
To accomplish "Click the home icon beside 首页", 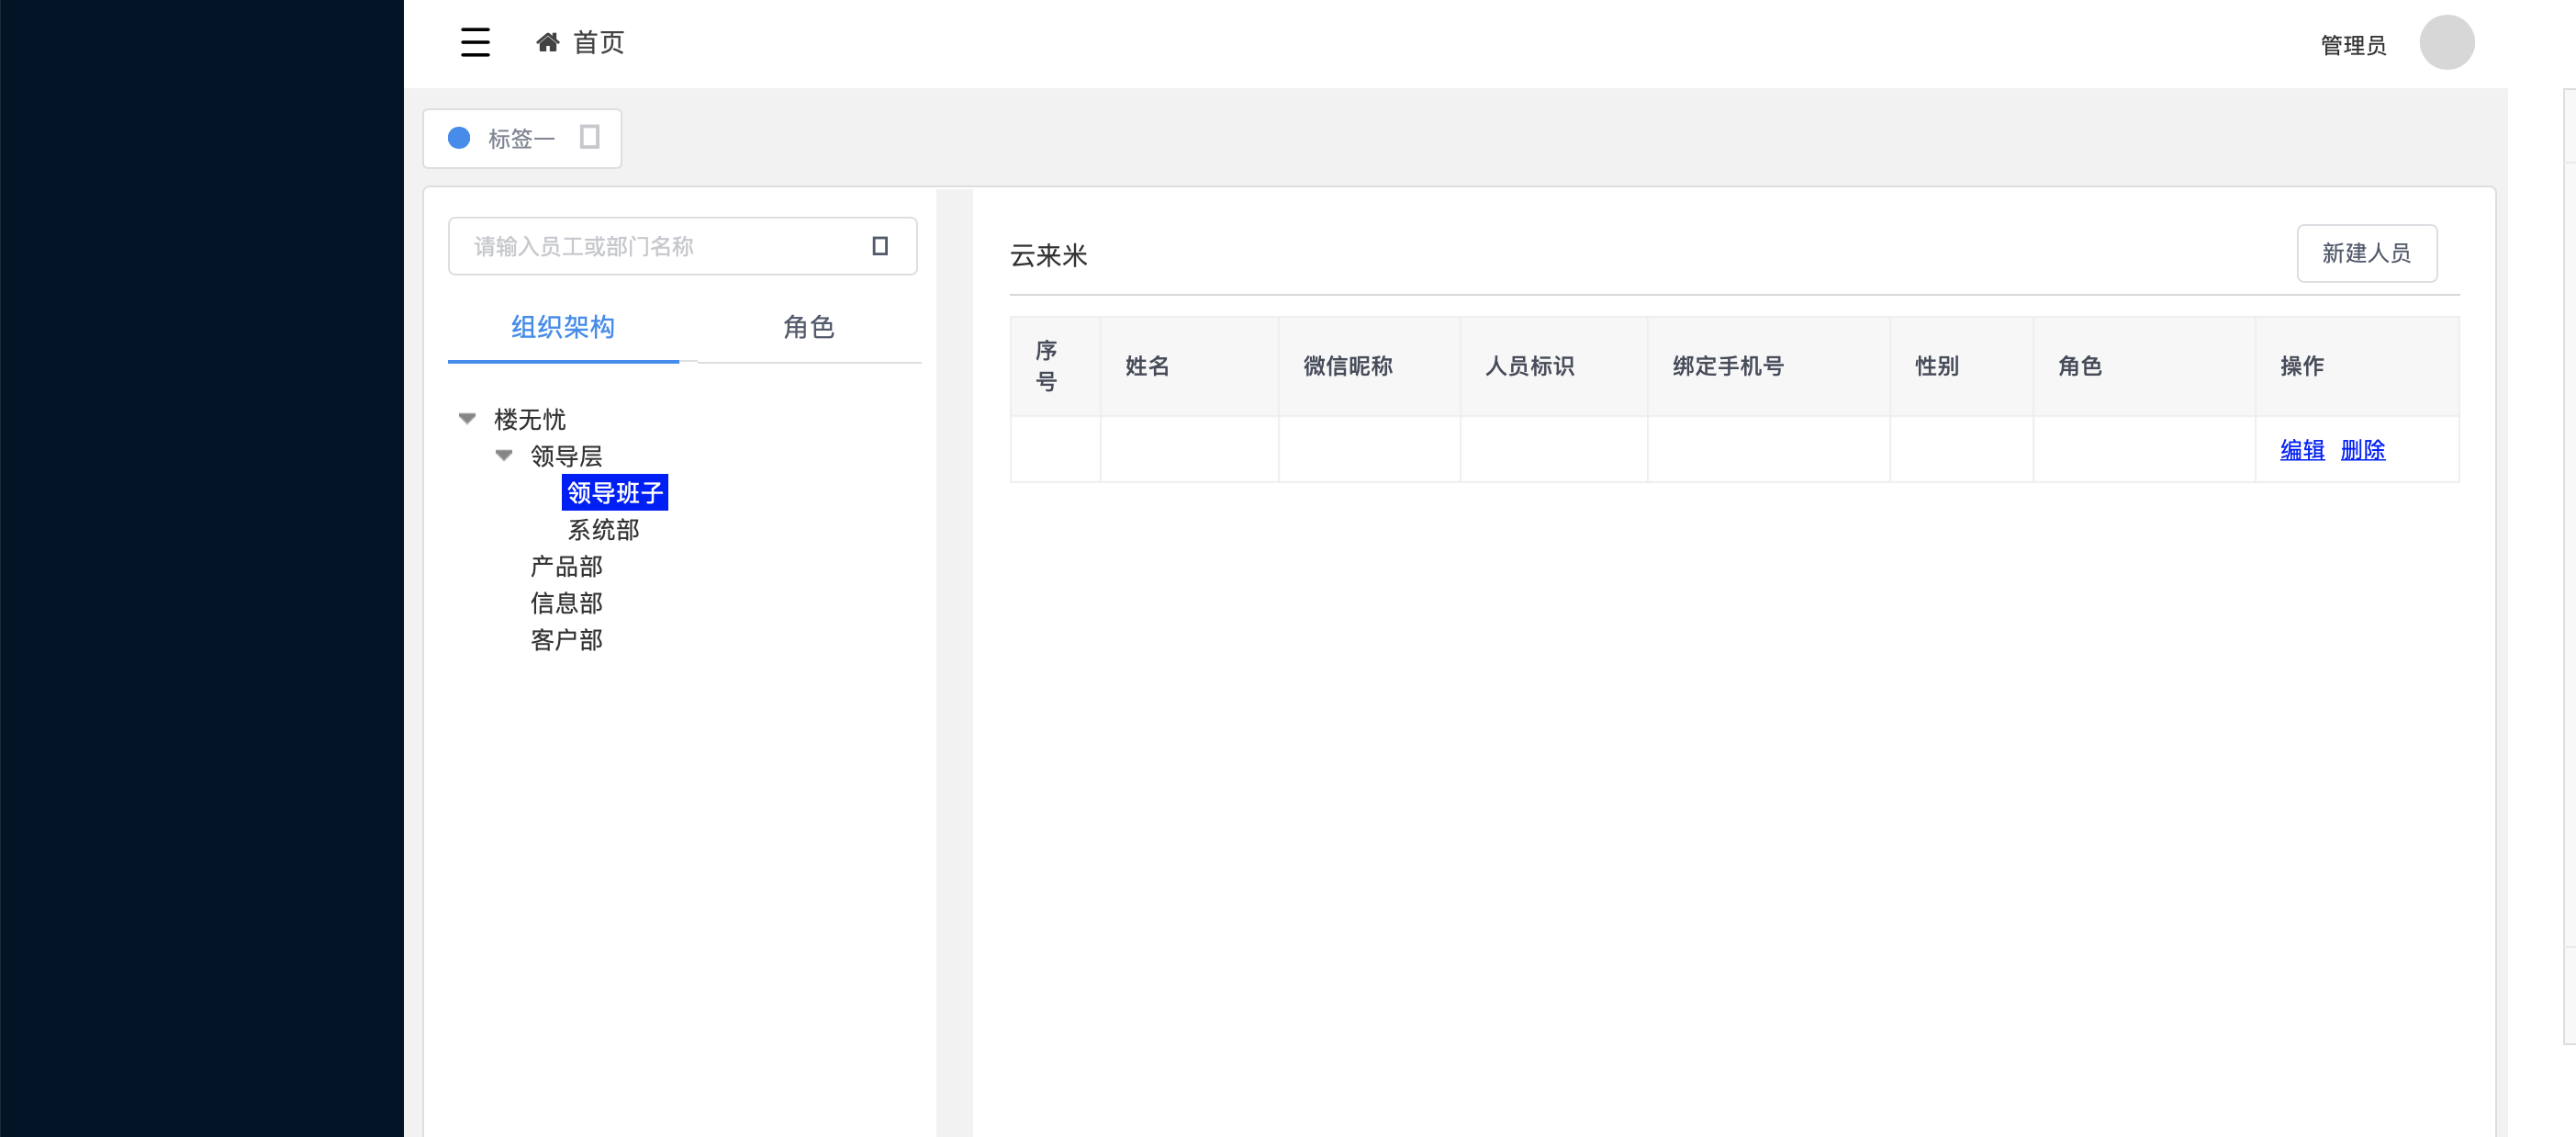I will tap(548, 42).
